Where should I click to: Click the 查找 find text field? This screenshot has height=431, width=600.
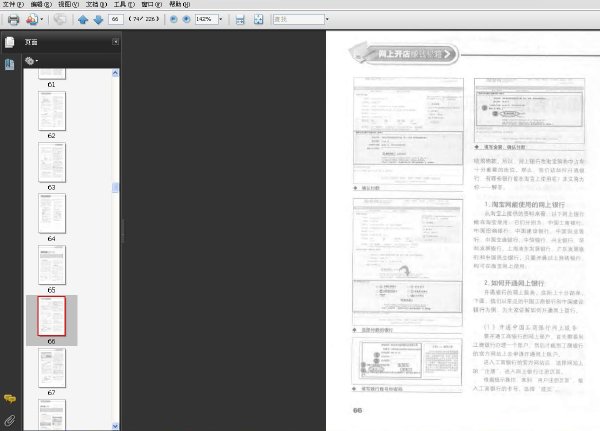point(298,19)
